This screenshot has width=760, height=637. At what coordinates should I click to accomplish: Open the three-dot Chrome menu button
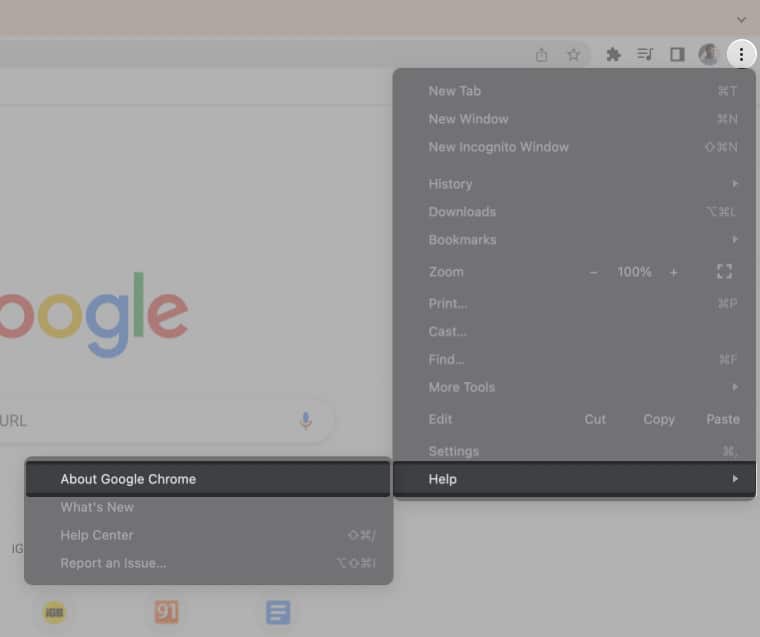741,54
